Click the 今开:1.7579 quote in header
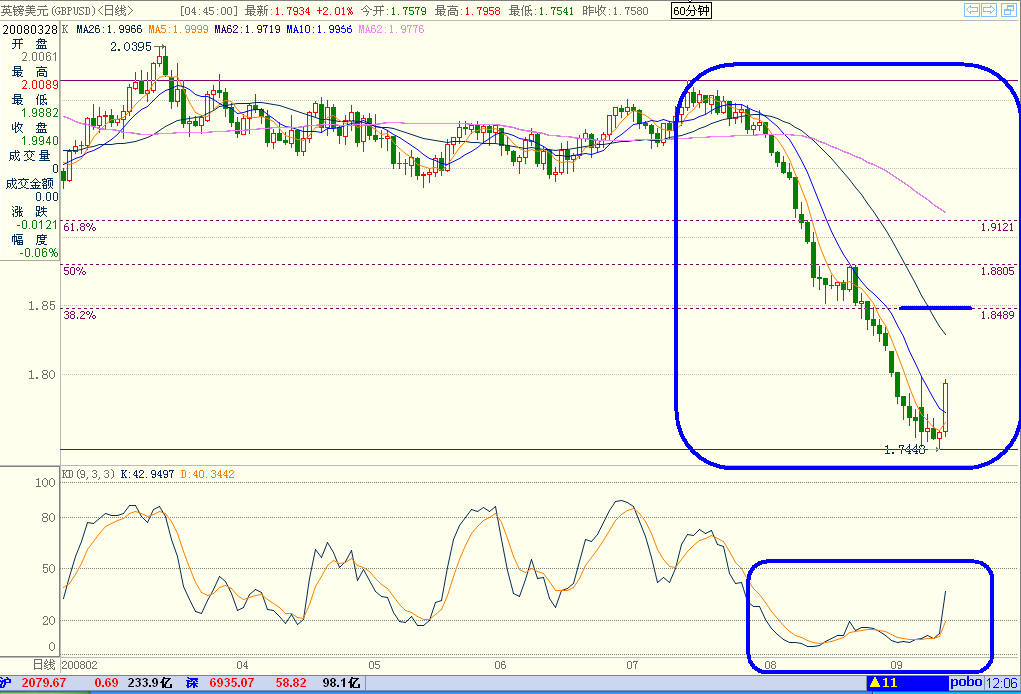This screenshot has width=1021, height=694. point(393,10)
